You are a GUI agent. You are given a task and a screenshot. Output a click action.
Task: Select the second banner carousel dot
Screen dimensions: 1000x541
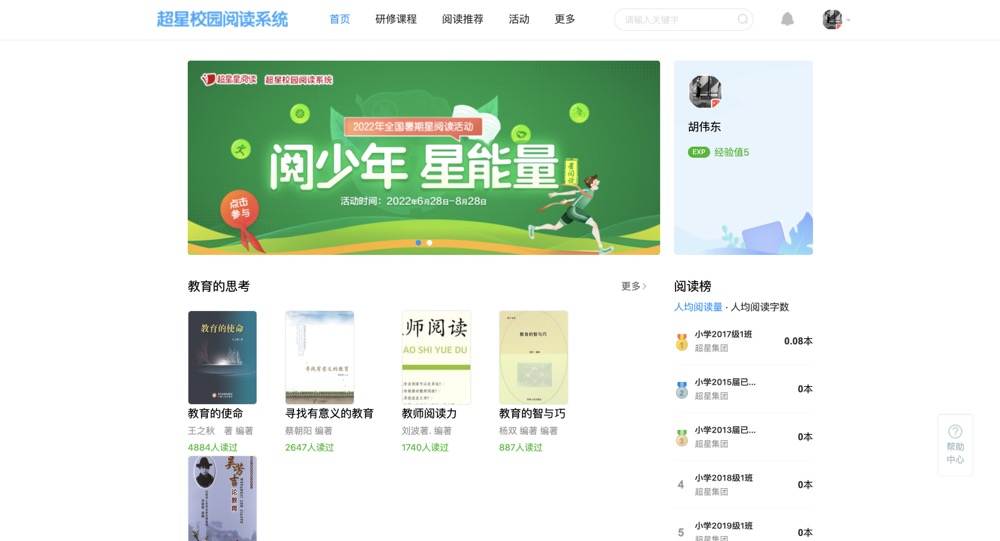click(x=429, y=242)
